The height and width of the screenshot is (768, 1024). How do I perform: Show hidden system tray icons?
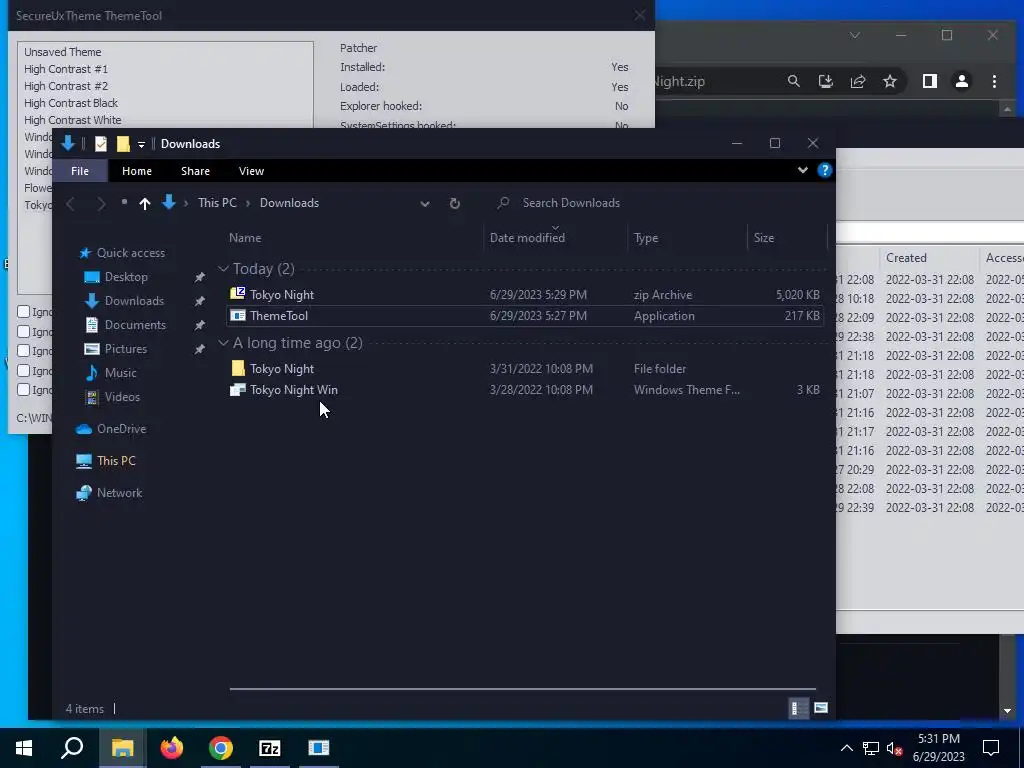point(846,748)
